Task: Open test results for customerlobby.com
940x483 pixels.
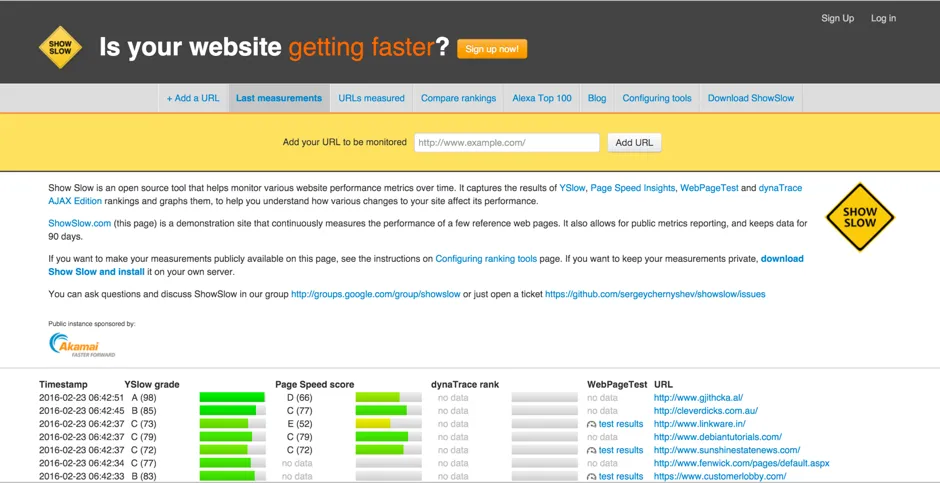Action: tap(620, 477)
